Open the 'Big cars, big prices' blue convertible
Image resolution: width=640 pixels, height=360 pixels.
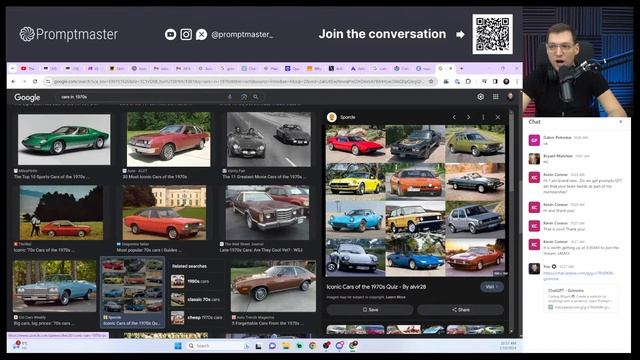pyautogui.click(x=55, y=286)
